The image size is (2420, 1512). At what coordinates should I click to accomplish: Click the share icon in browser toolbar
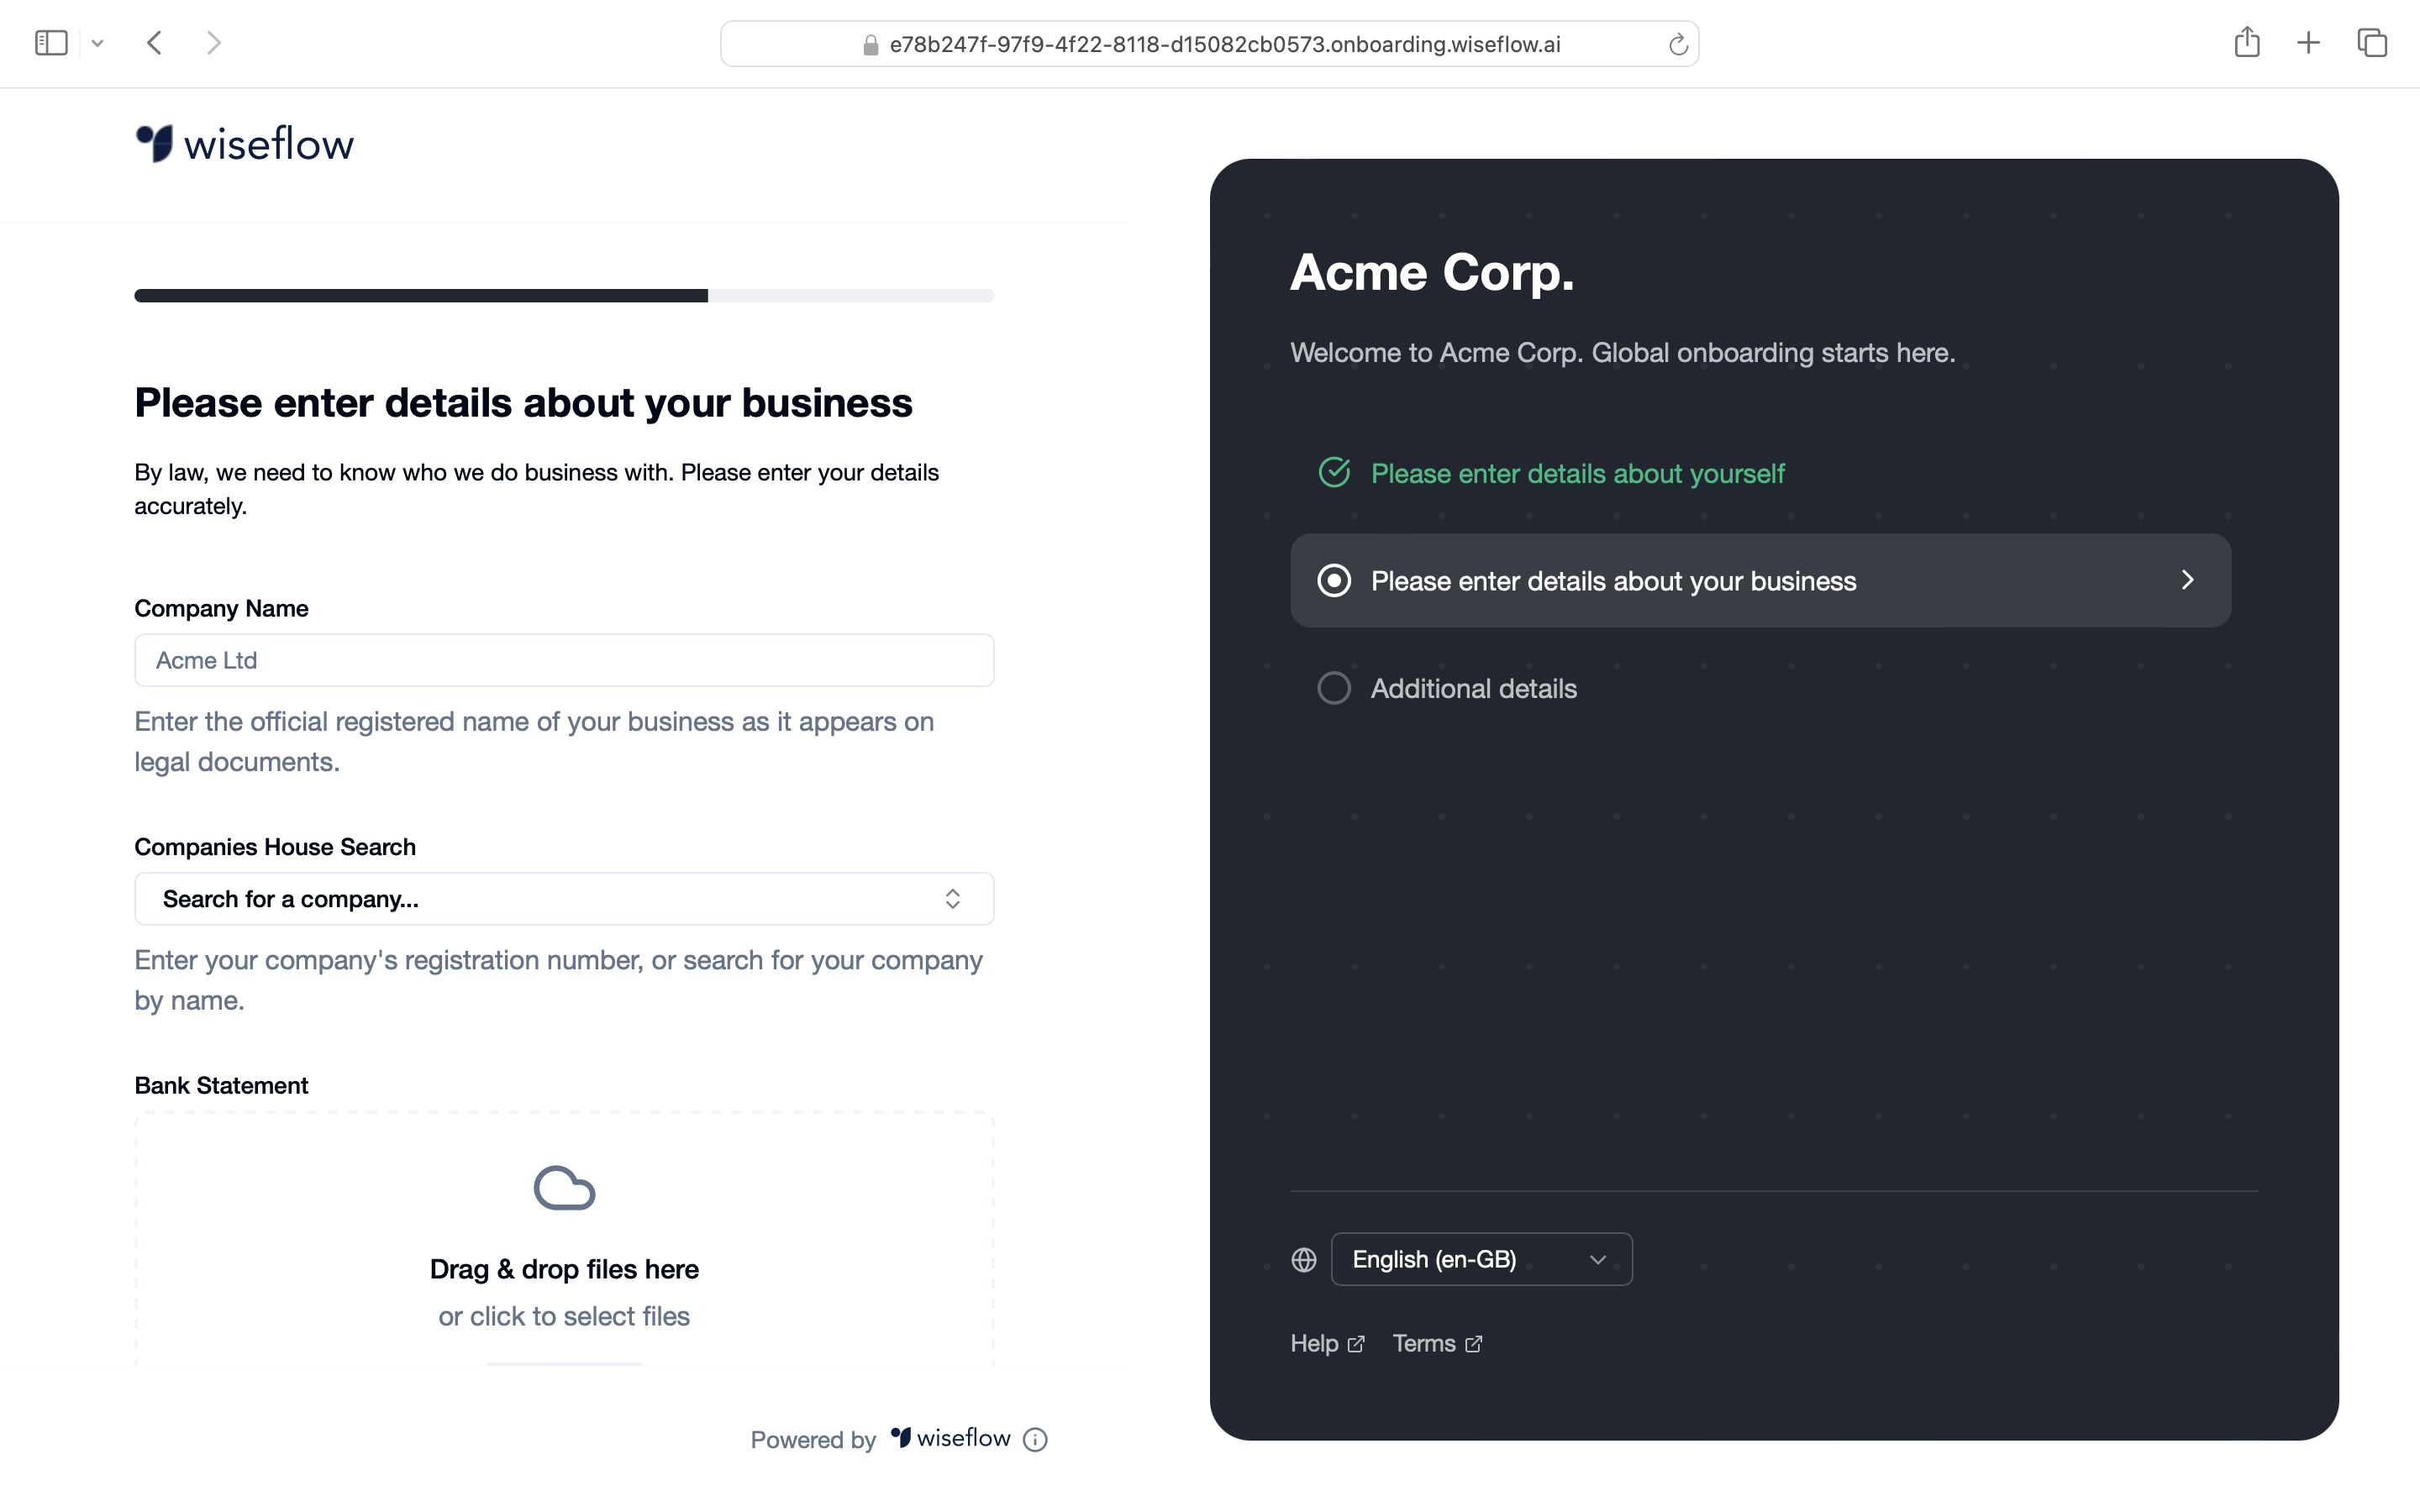click(x=2247, y=42)
